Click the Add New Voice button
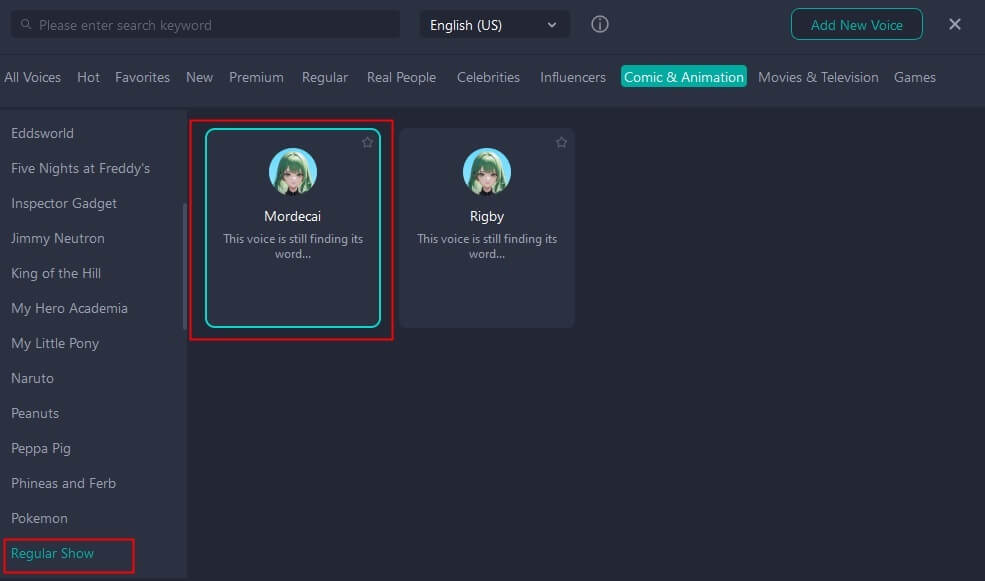This screenshot has width=985, height=581. [856, 25]
